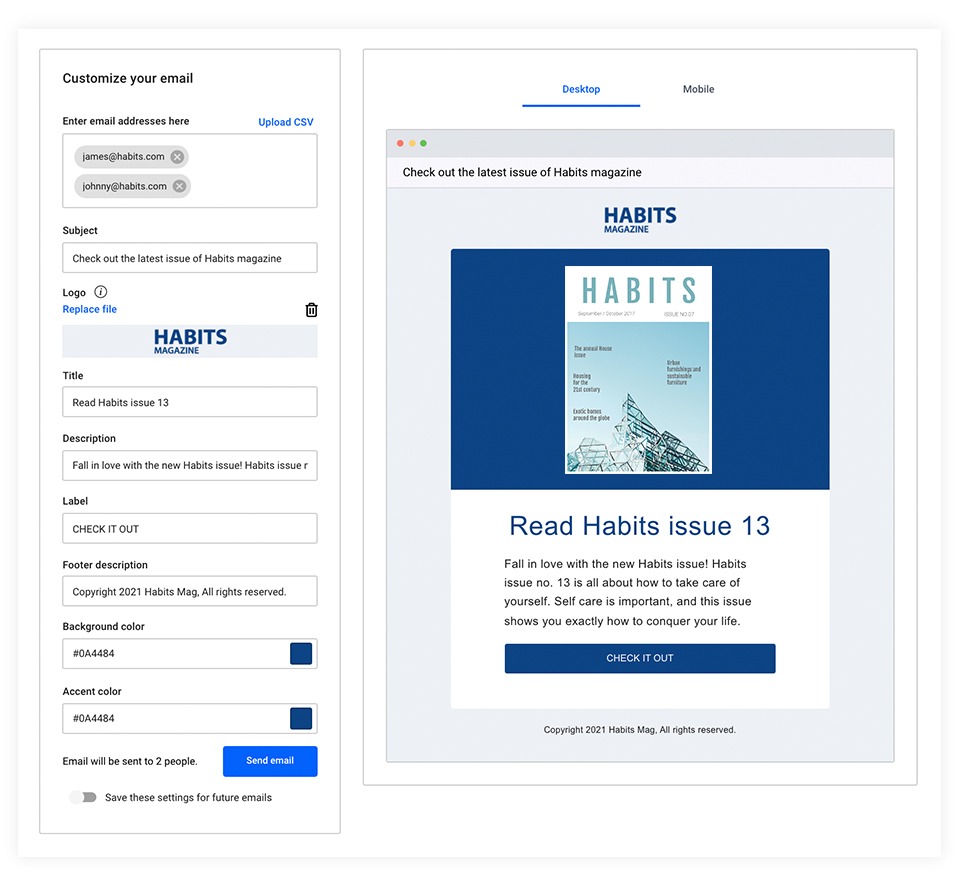Viewport: 960px width, 886px height.
Task: Focus the Subject input field
Action: [190, 258]
